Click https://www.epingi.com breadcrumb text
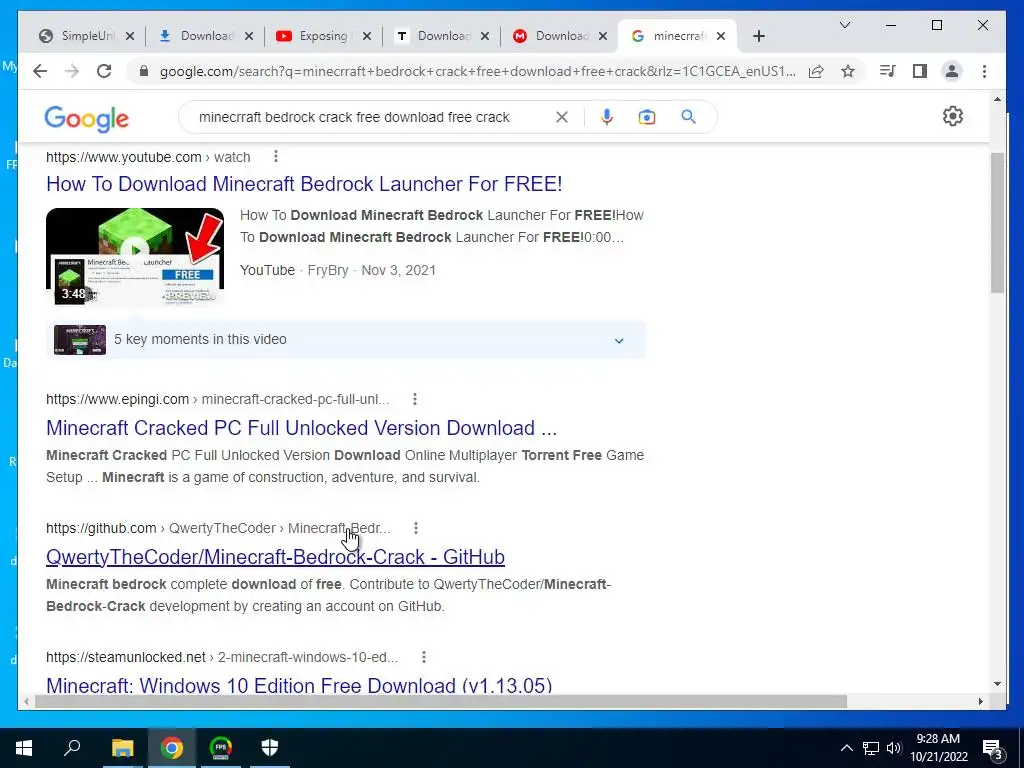 (x=117, y=399)
